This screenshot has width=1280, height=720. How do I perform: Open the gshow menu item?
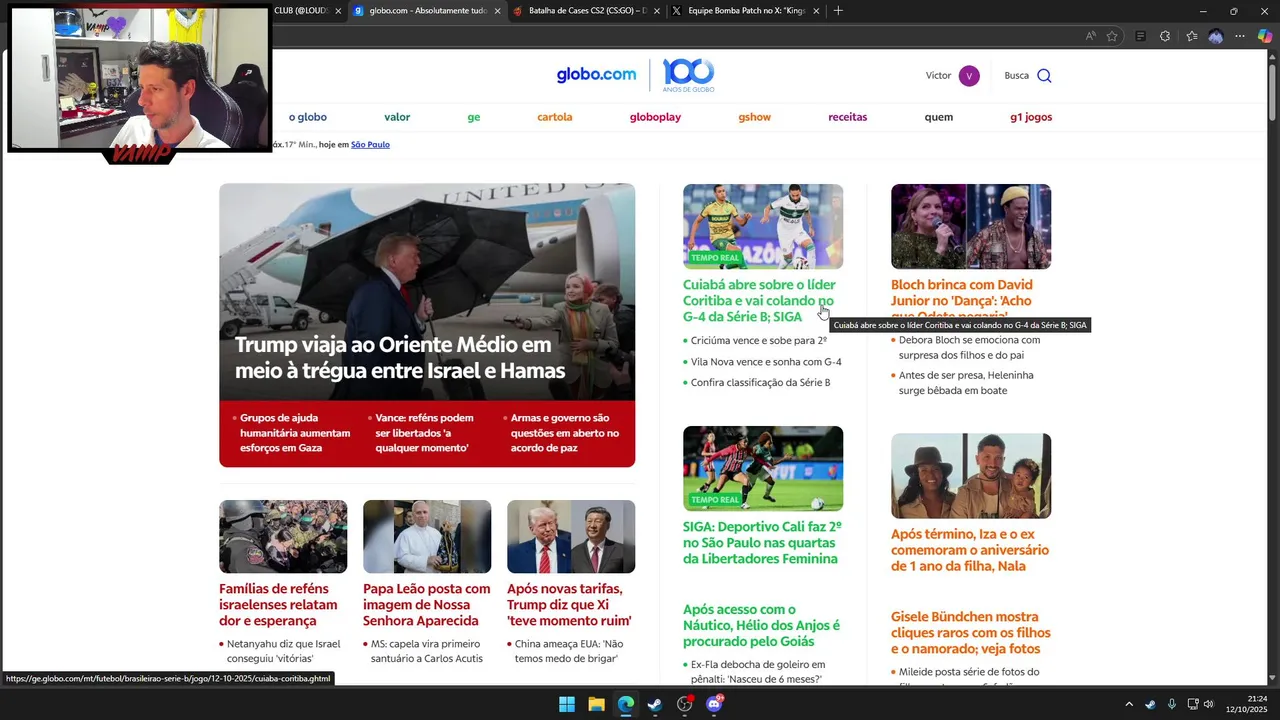[x=755, y=117]
